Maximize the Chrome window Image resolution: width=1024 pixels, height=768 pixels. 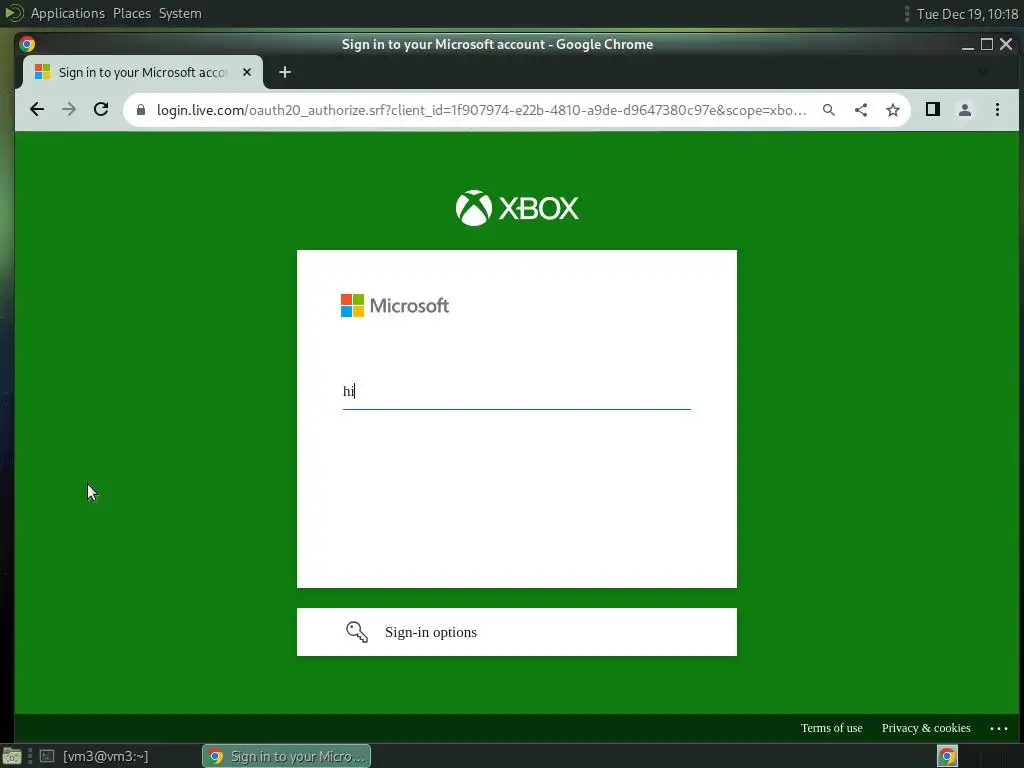click(987, 44)
